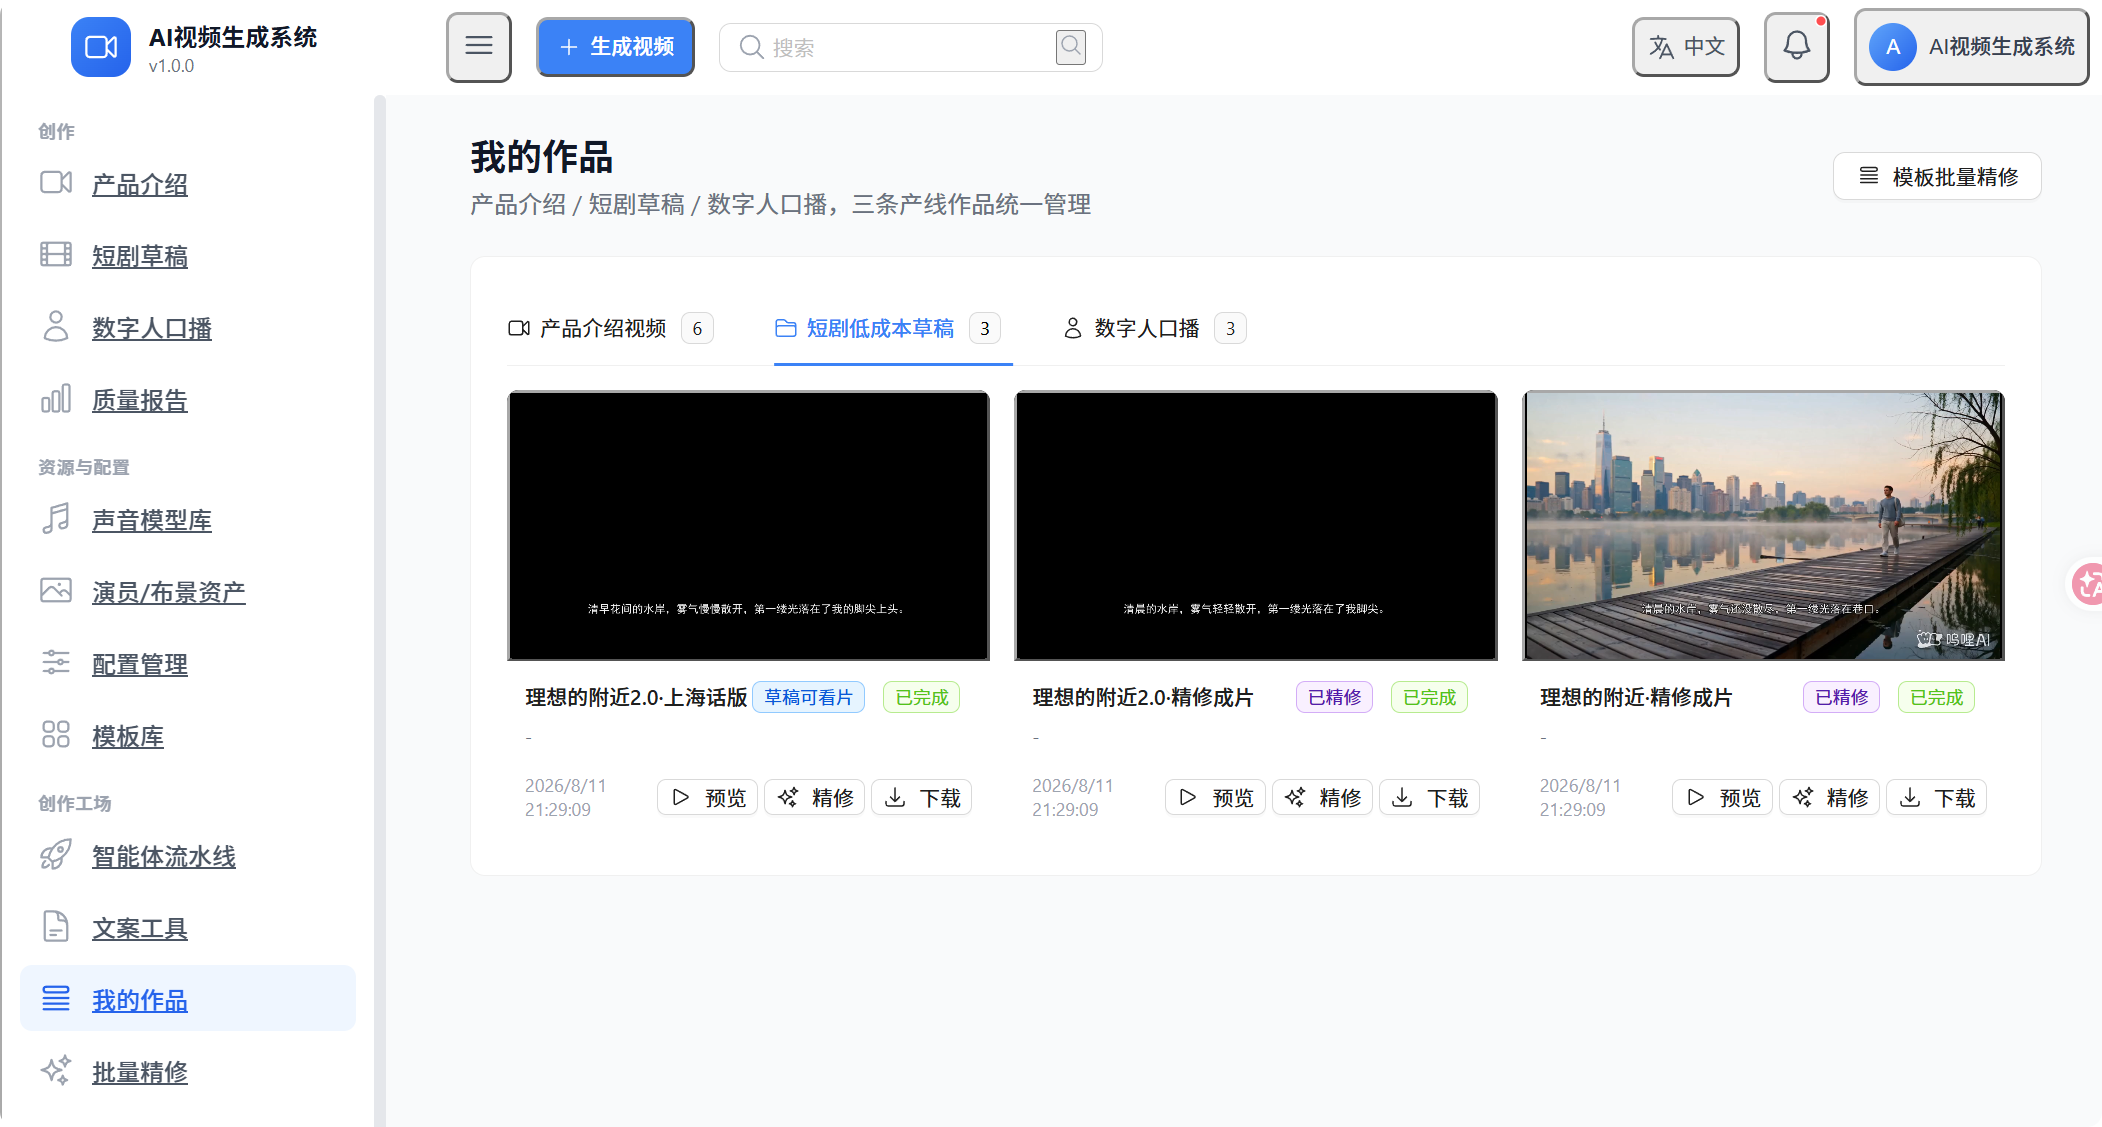Click the 模板批量精修 button
Screen dimensions: 2102x1127
tap(1937, 177)
